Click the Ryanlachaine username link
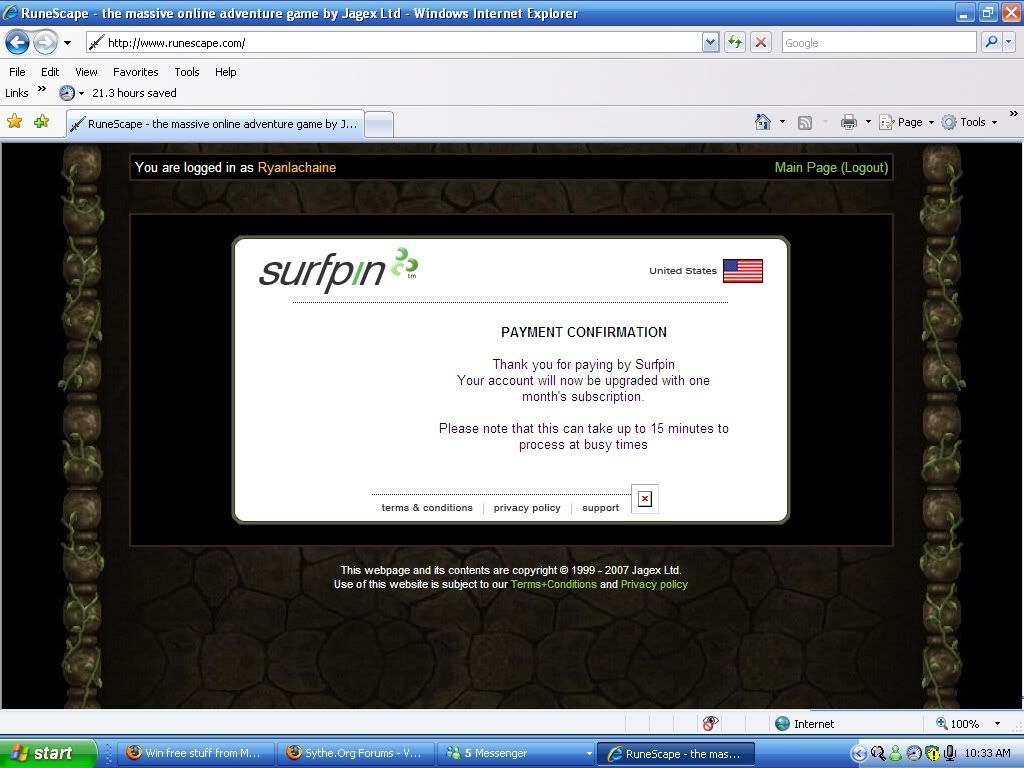 point(296,167)
